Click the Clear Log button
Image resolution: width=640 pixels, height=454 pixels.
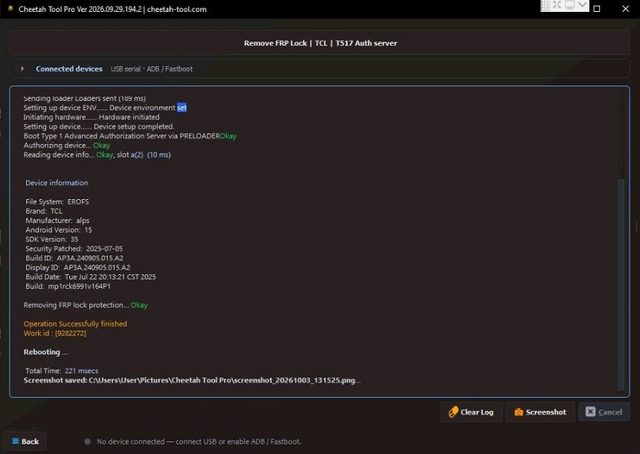tap(471, 412)
